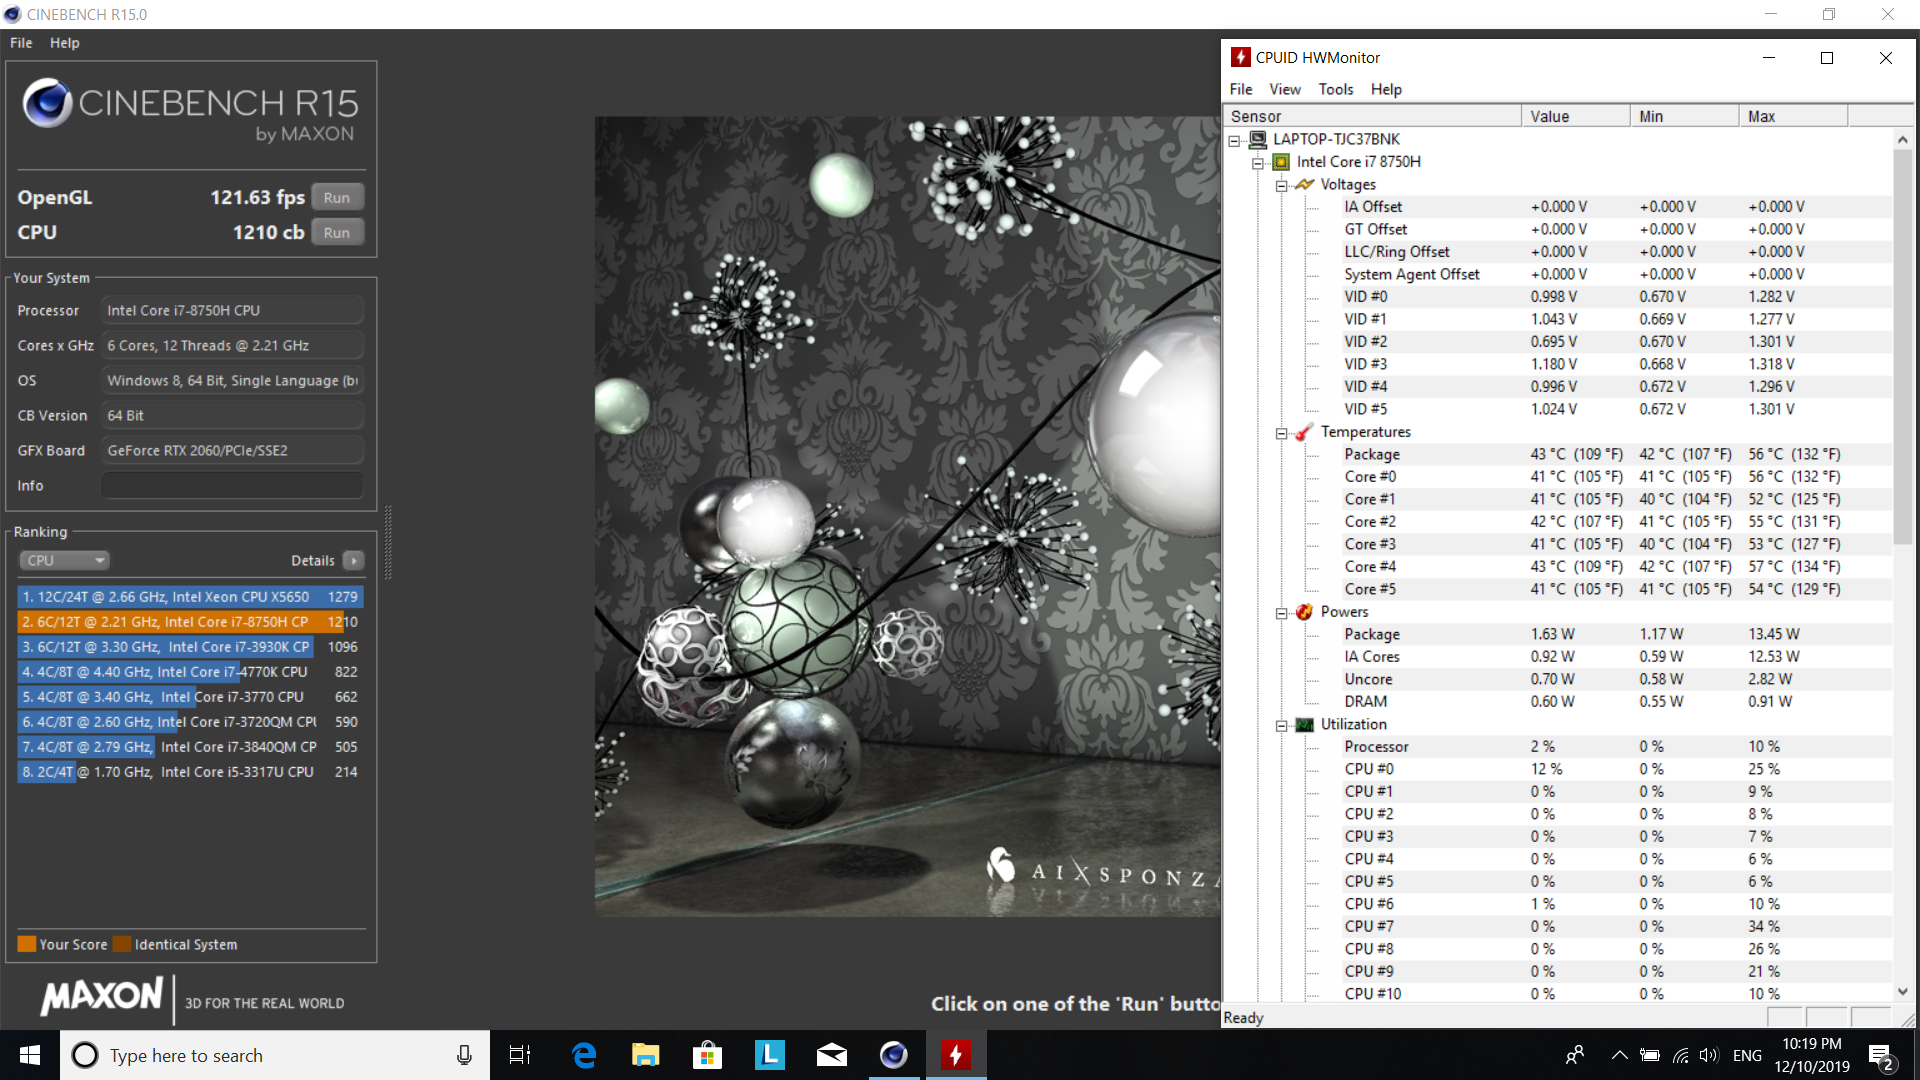
Task: Open HWMonitor Help menu
Action: pyautogui.click(x=1386, y=89)
